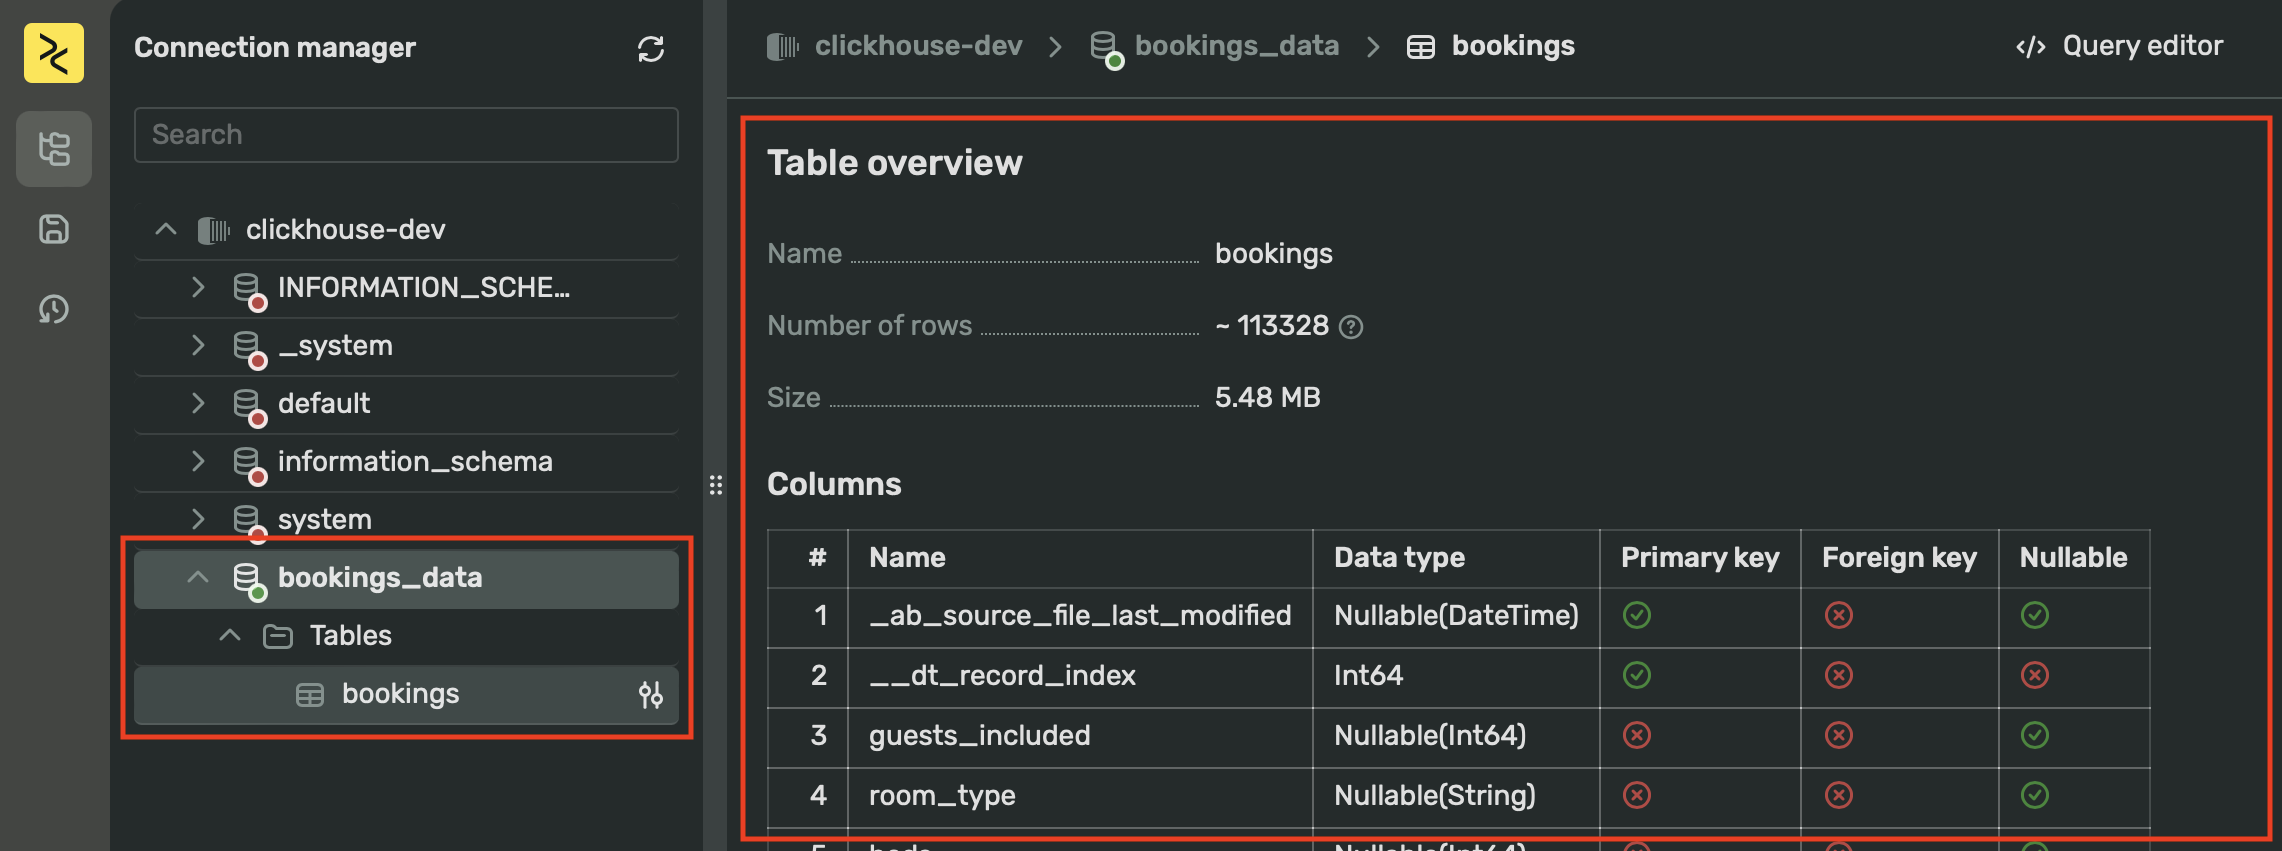The width and height of the screenshot is (2282, 851).
Task: Open the query history sidebar icon
Action: pyautogui.click(x=54, y=309)
